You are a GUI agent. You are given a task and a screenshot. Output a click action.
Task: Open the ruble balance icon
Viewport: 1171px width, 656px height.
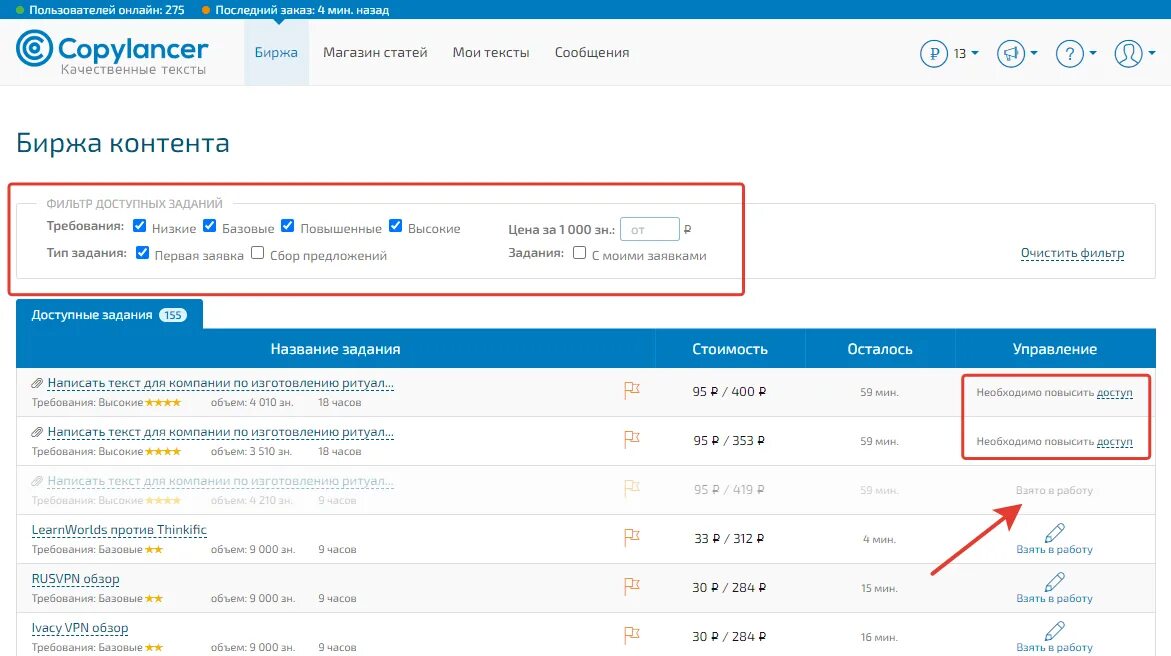point(934,53)
